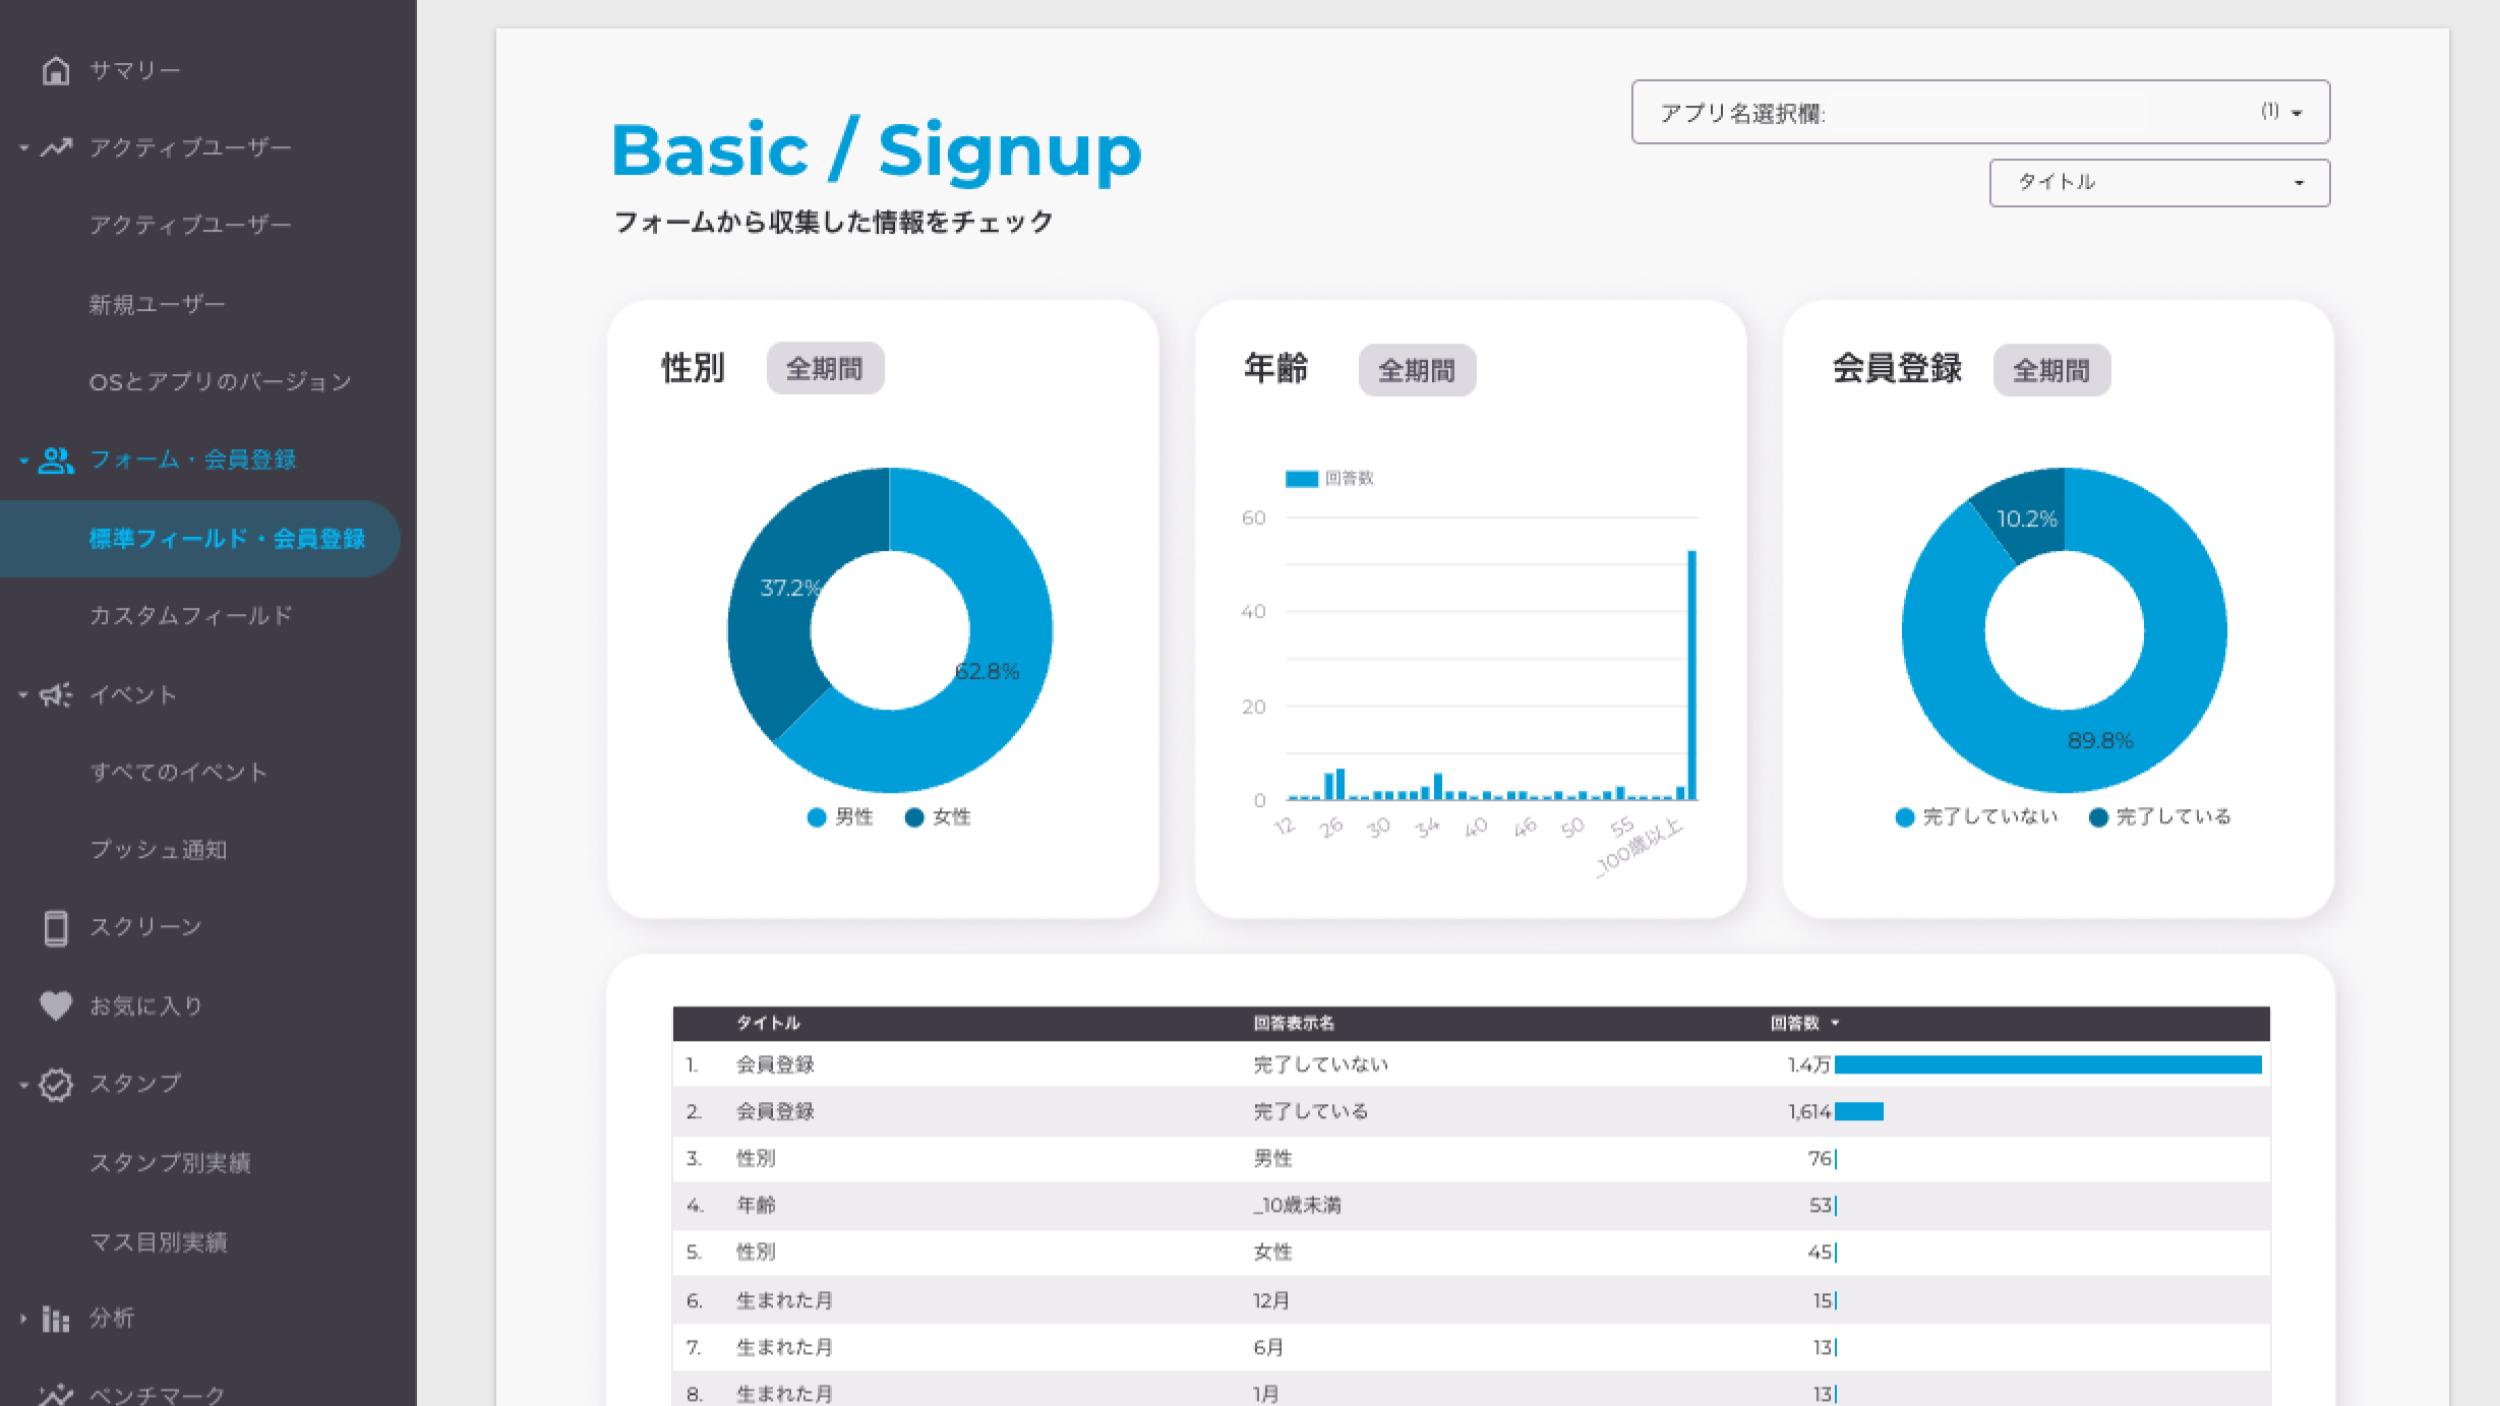Click the badge-check icon for スタンプ
The image size is (2500, 1406).
tap(56, 1084)
